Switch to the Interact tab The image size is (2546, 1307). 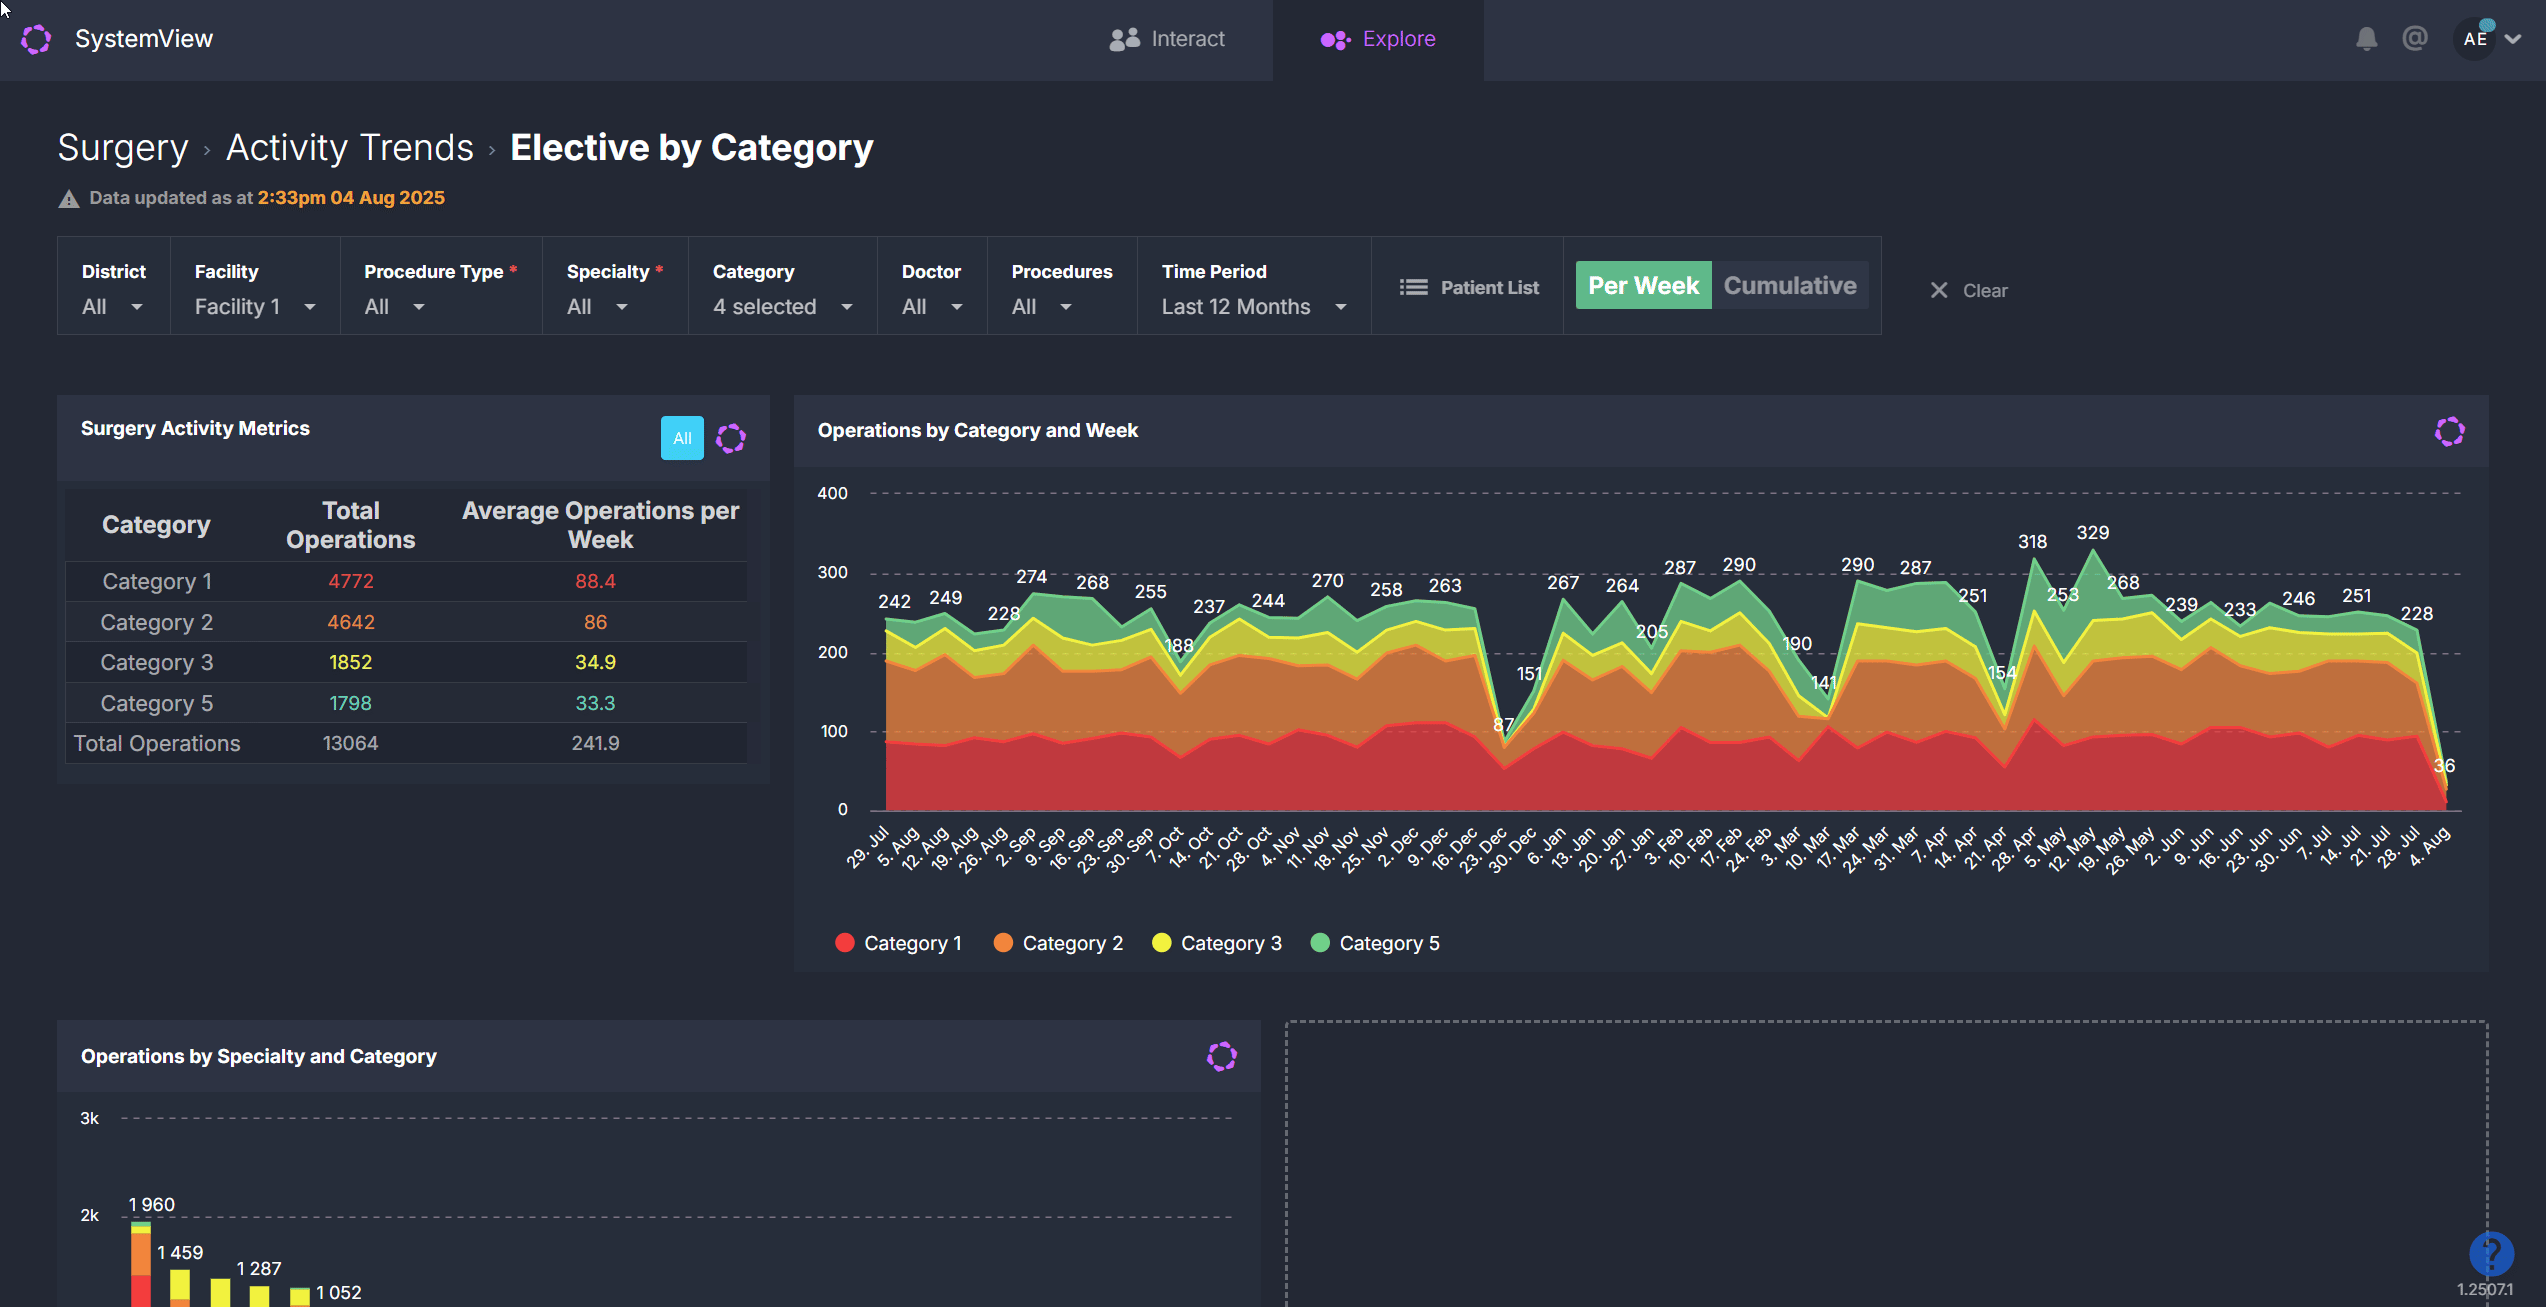coord(1167,39)
